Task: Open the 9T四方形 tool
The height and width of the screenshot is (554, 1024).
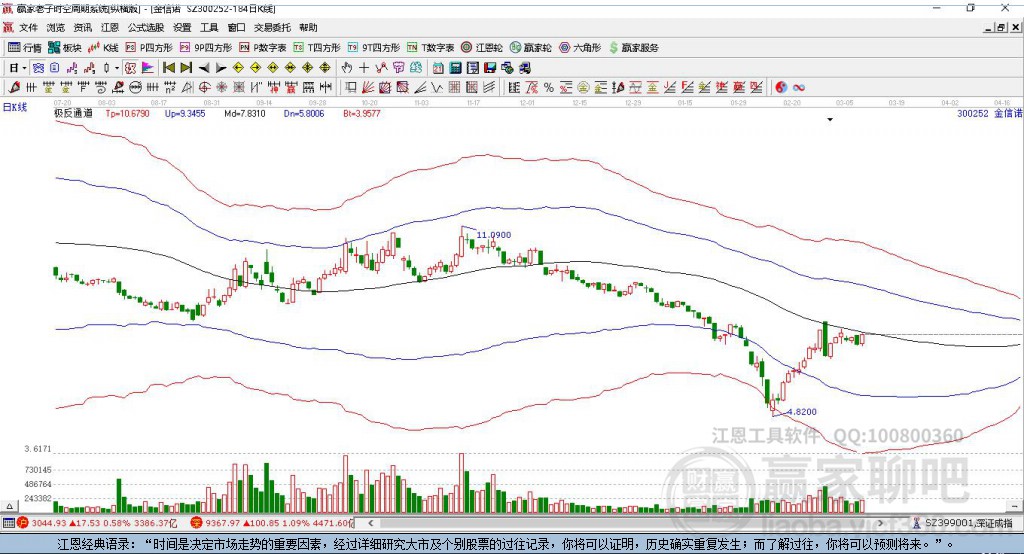Action: coord(374,48)
